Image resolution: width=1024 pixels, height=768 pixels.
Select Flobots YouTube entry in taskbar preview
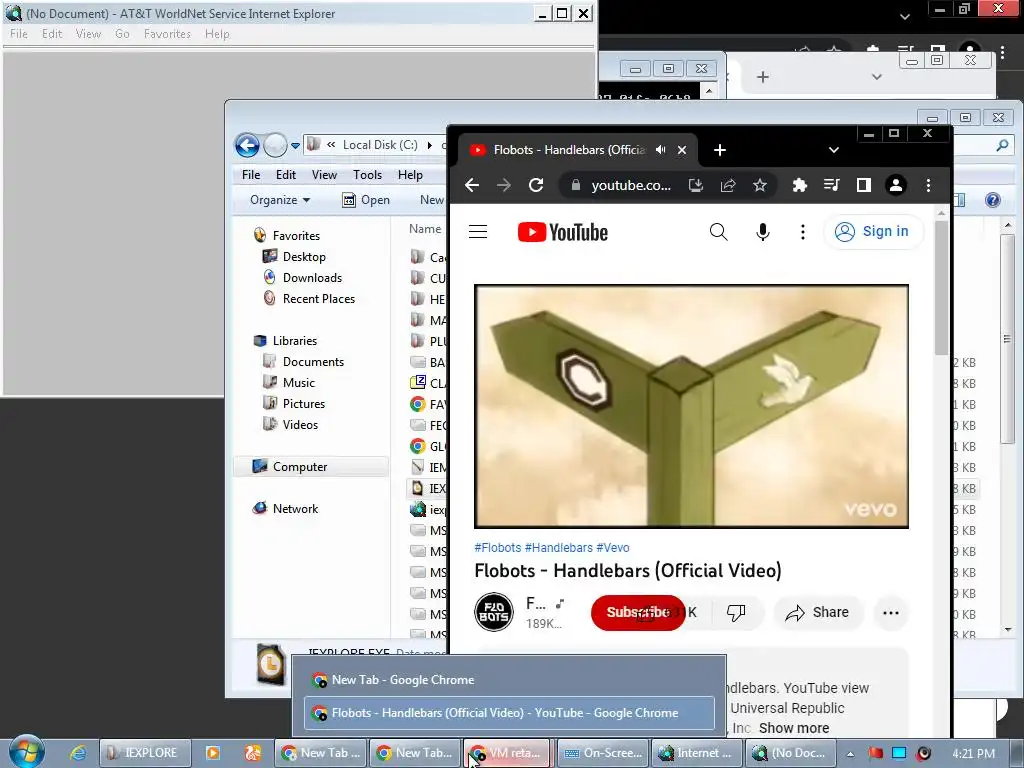[x=509, y=713]
